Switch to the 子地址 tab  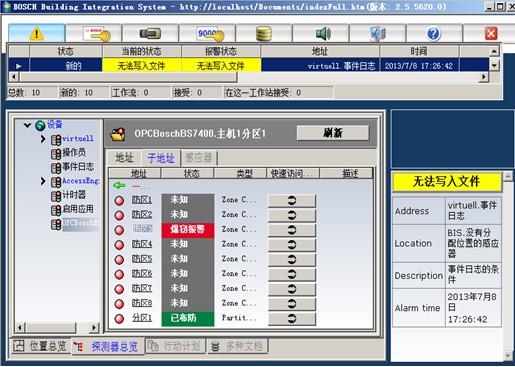(161, 158)
